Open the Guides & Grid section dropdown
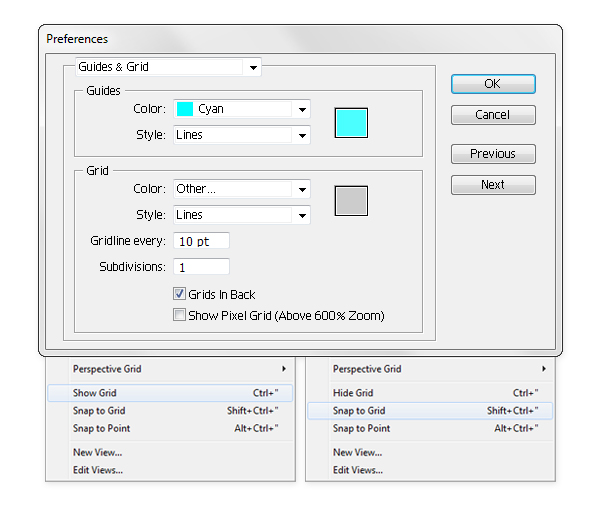This screenshot has width=600, height=506. click(x=168, y=67)
